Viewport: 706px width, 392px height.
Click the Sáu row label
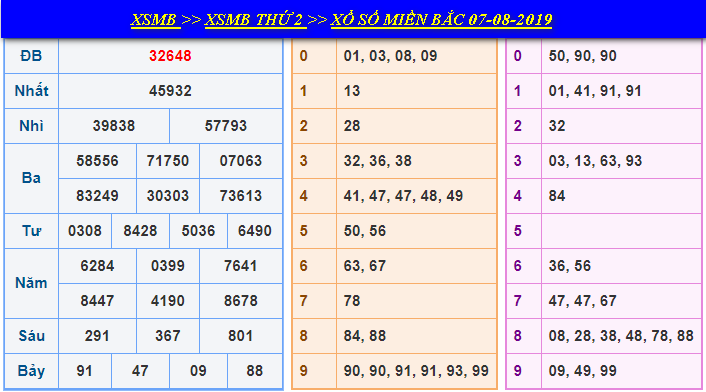point(31,336)
